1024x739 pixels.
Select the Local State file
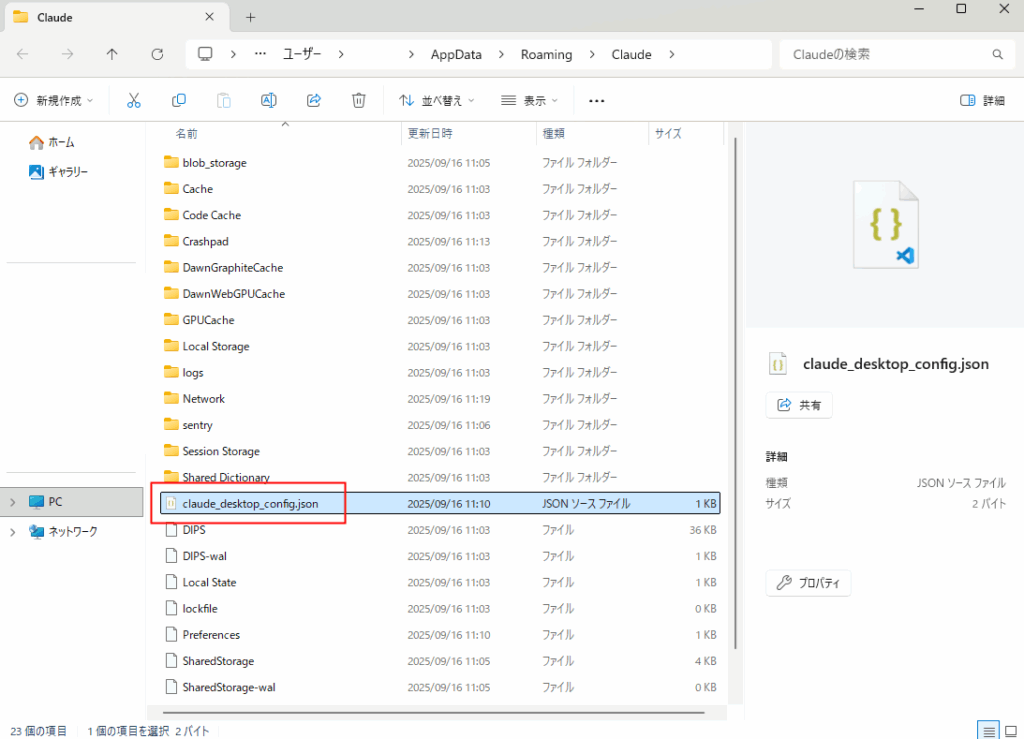click(x=440, y=582)
